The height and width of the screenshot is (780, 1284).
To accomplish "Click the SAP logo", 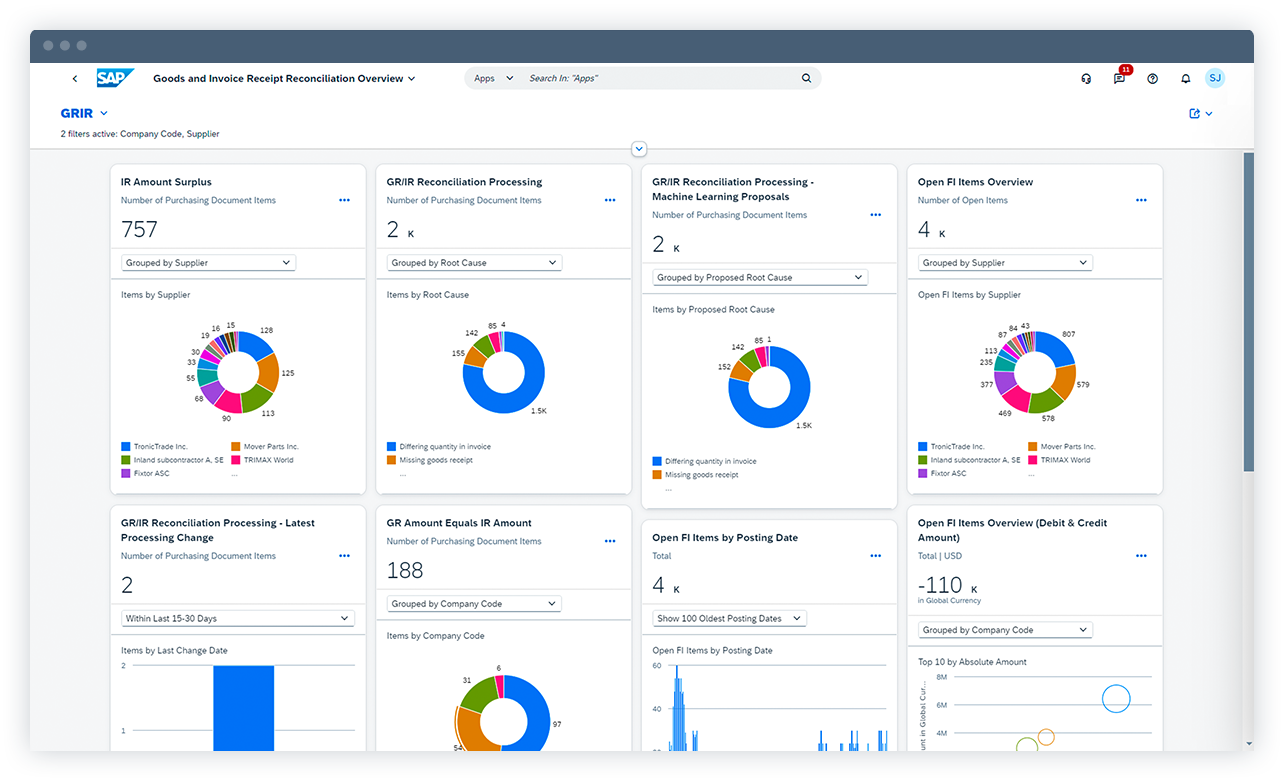I will [x=116, y=78].
